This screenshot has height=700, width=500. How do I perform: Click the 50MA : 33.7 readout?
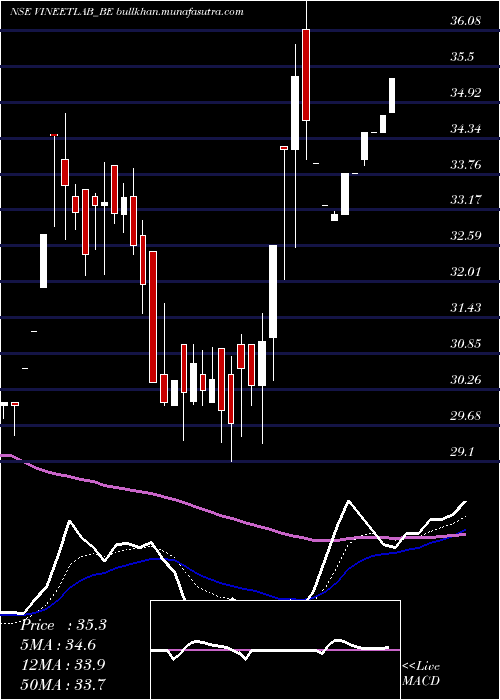click(x=63, y=684)
